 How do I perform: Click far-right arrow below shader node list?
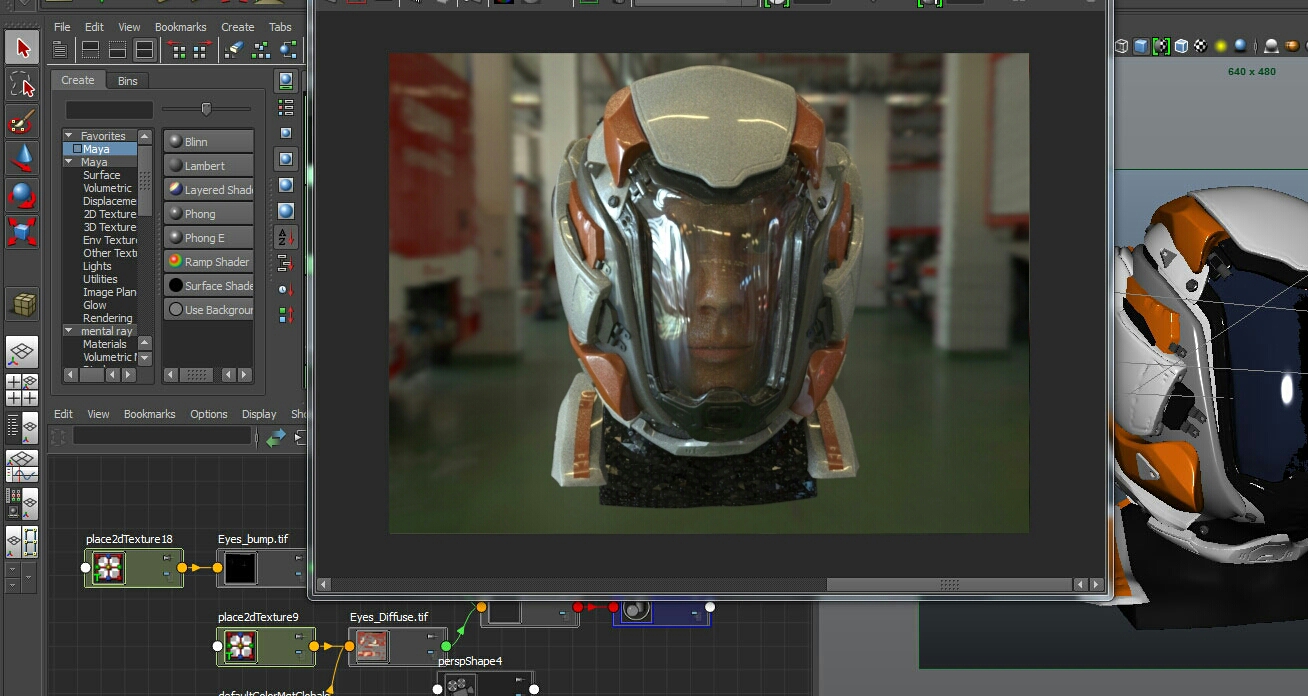[245, 375]
